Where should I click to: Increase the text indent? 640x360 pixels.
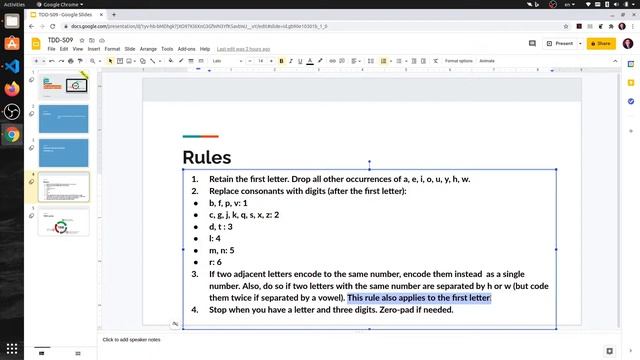423,61
